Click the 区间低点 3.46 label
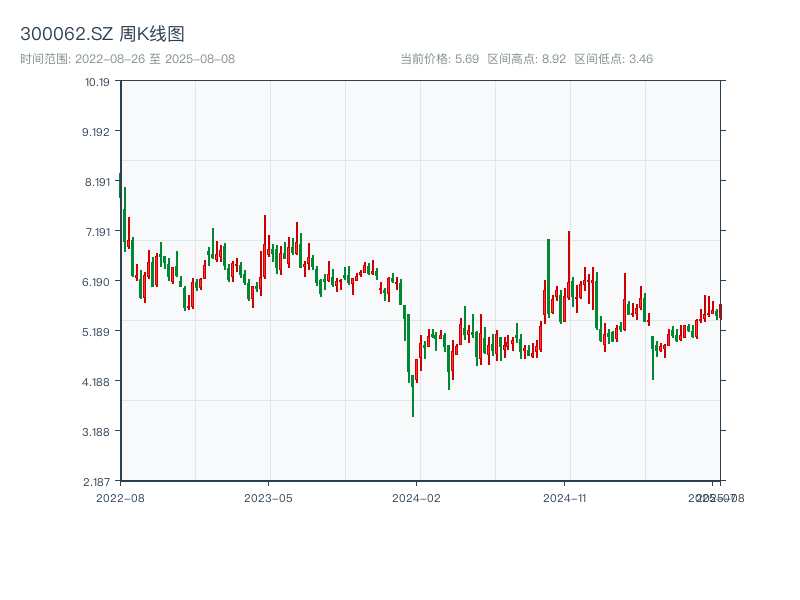The width and height of the screenshot is (800, 600). pos(613,59)
